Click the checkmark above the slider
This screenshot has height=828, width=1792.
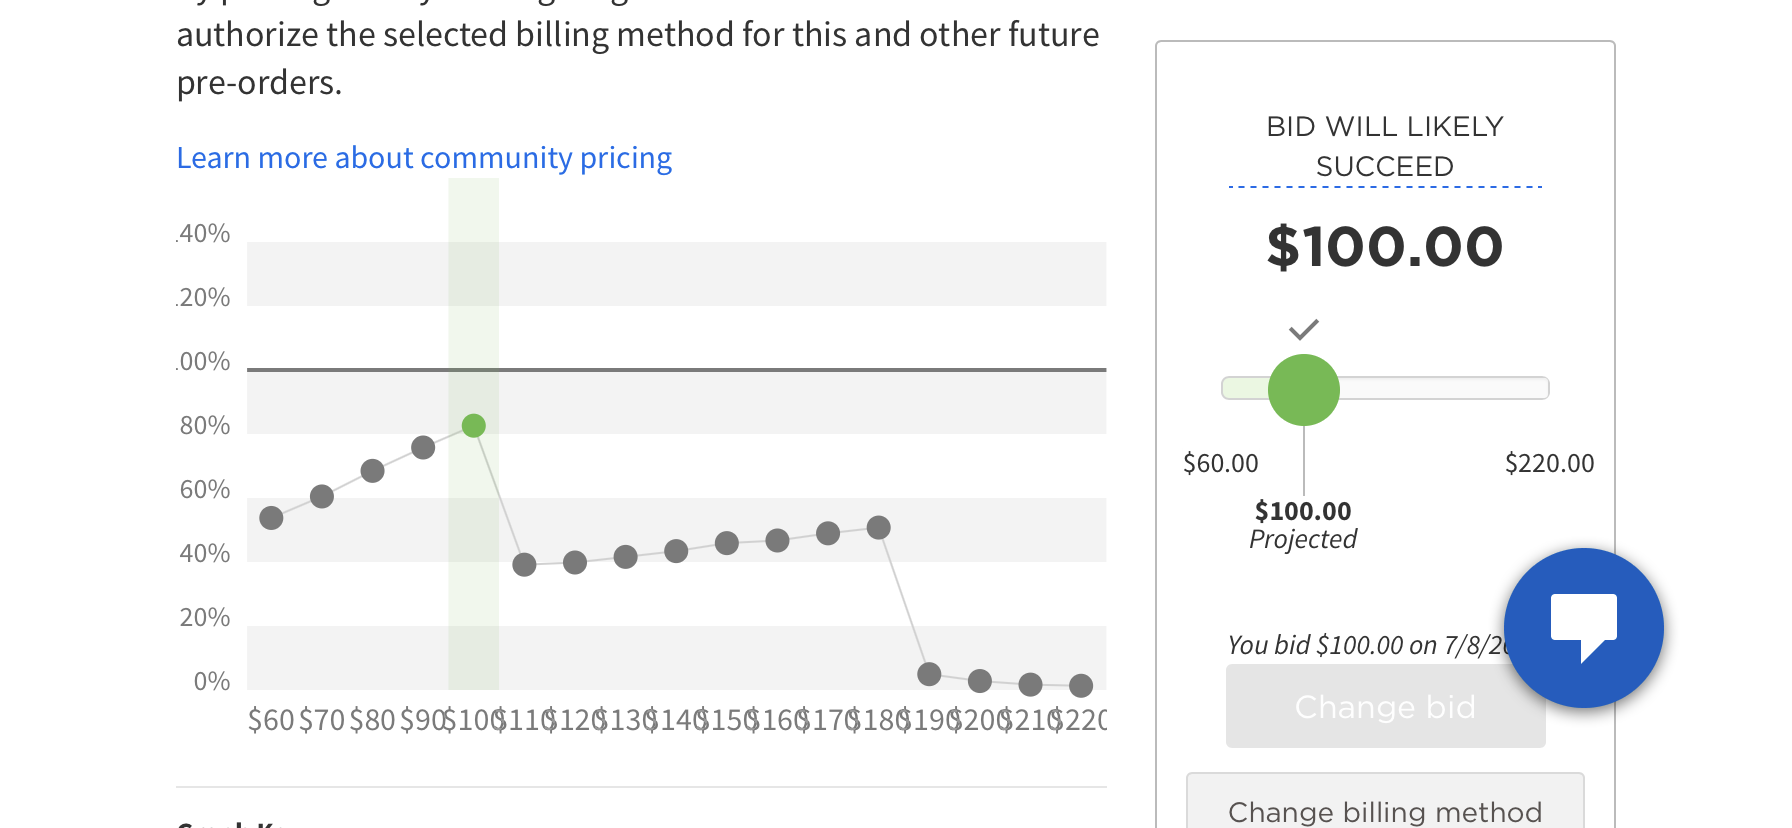point(1303,329)
